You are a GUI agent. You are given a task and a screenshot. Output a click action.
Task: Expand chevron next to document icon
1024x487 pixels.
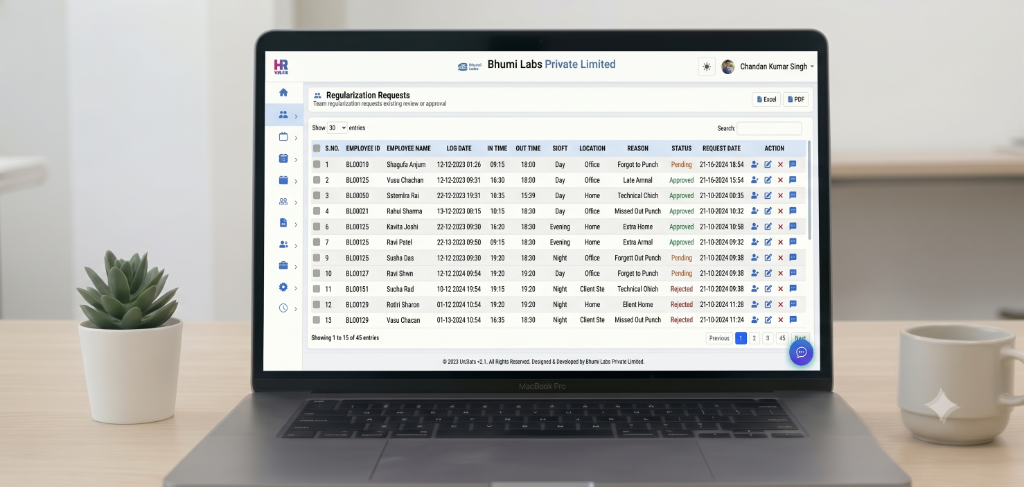pyautogui.click(x=296, y=224)
